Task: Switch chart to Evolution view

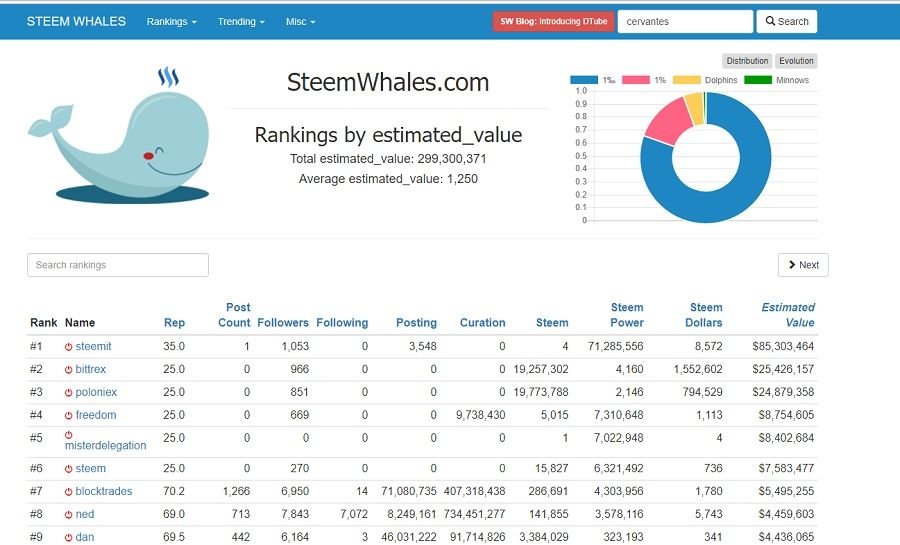Action: point(796,61)
